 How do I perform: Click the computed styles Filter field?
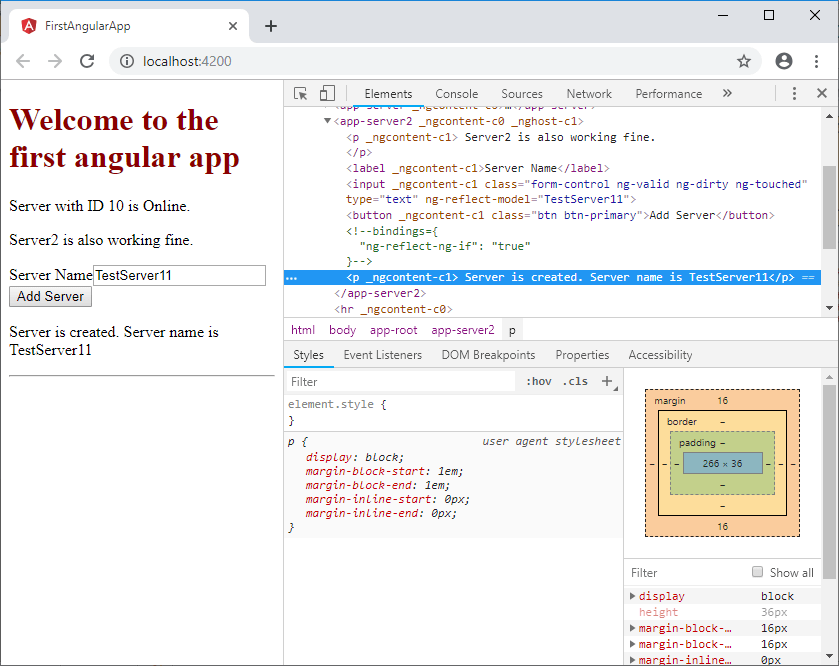[x=688, y=572]
